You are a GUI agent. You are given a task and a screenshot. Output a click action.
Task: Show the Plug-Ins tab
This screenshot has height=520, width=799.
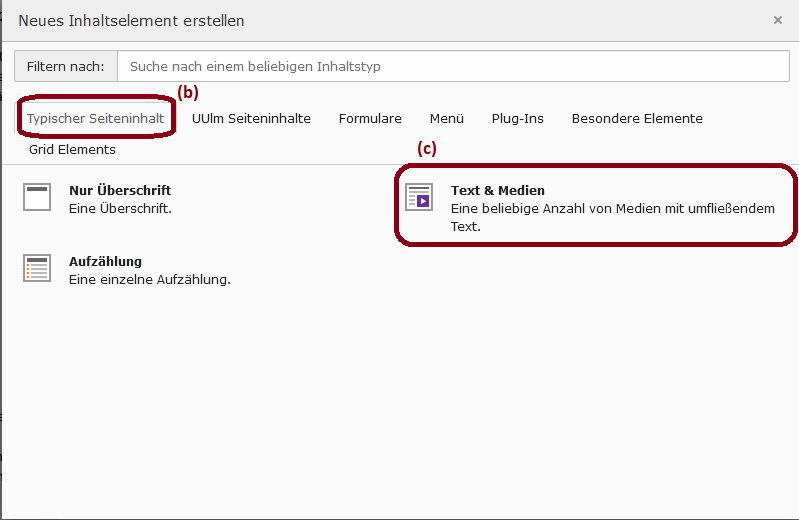[x=518, y=118]
